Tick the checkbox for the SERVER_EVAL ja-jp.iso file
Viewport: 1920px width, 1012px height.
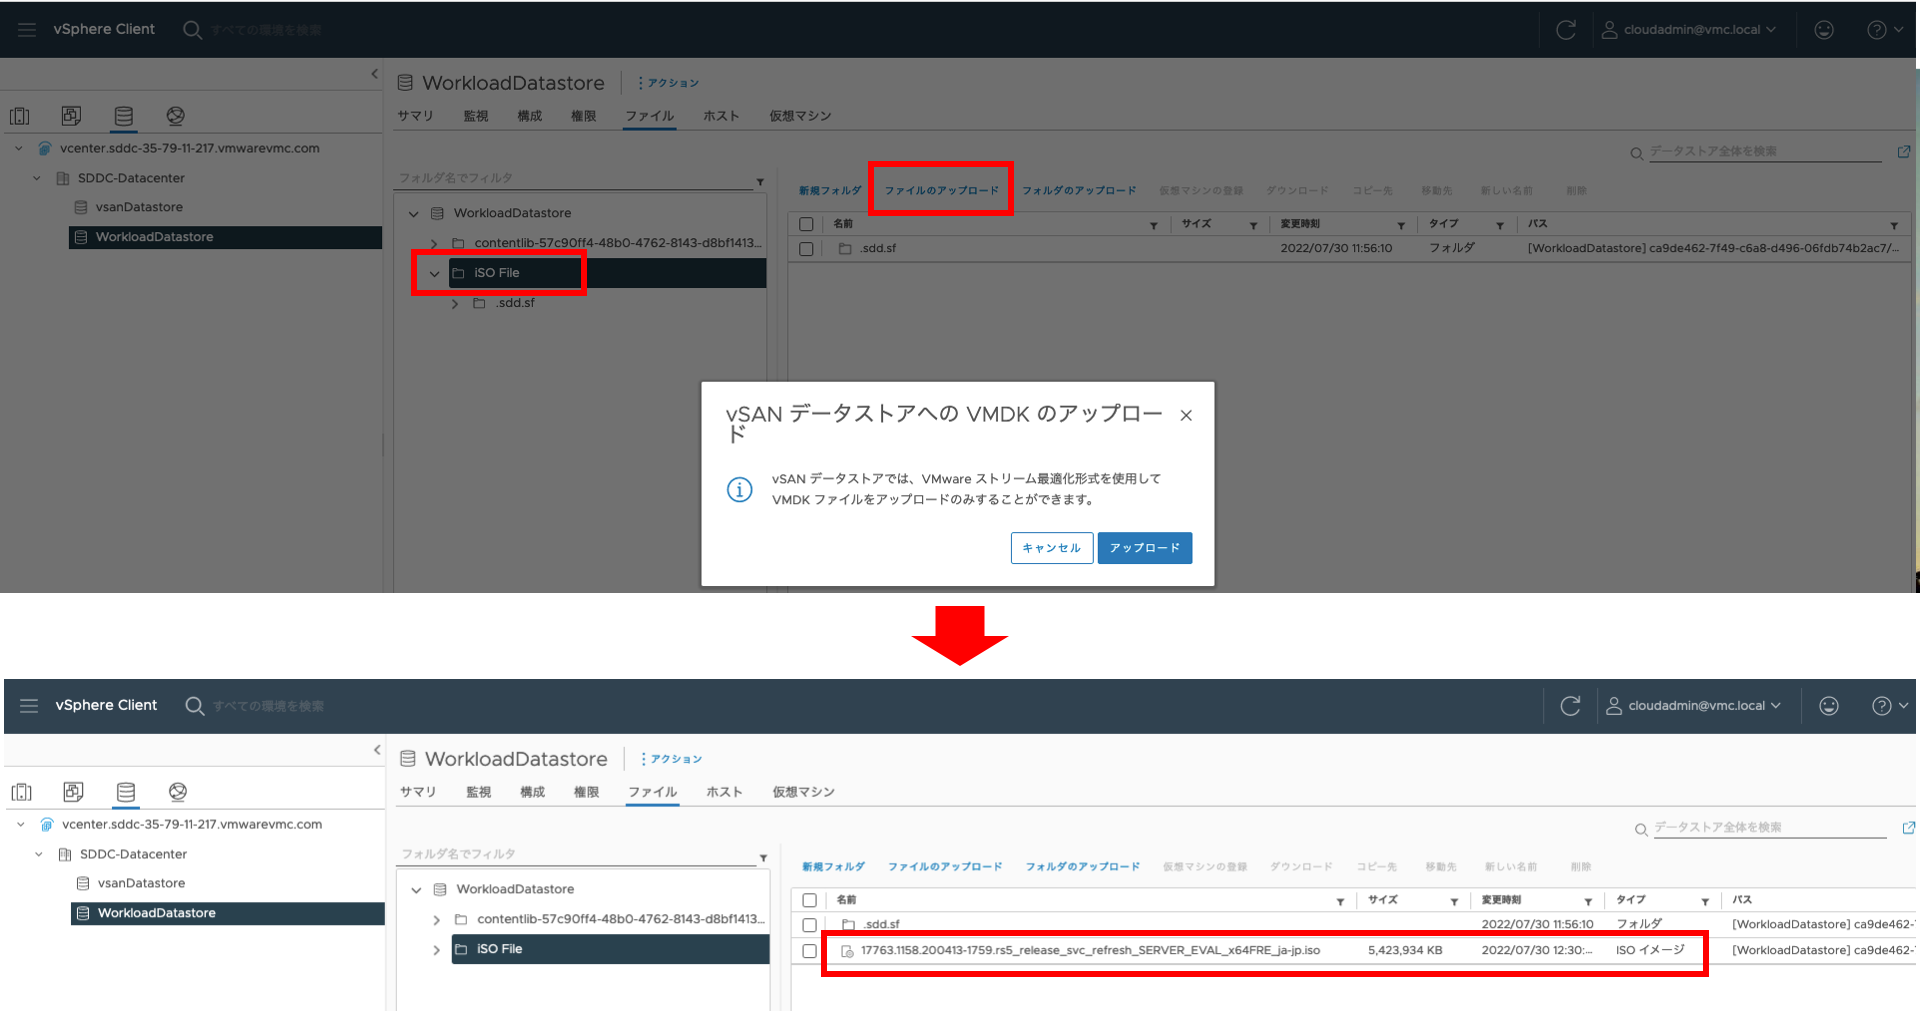point(809,951)
